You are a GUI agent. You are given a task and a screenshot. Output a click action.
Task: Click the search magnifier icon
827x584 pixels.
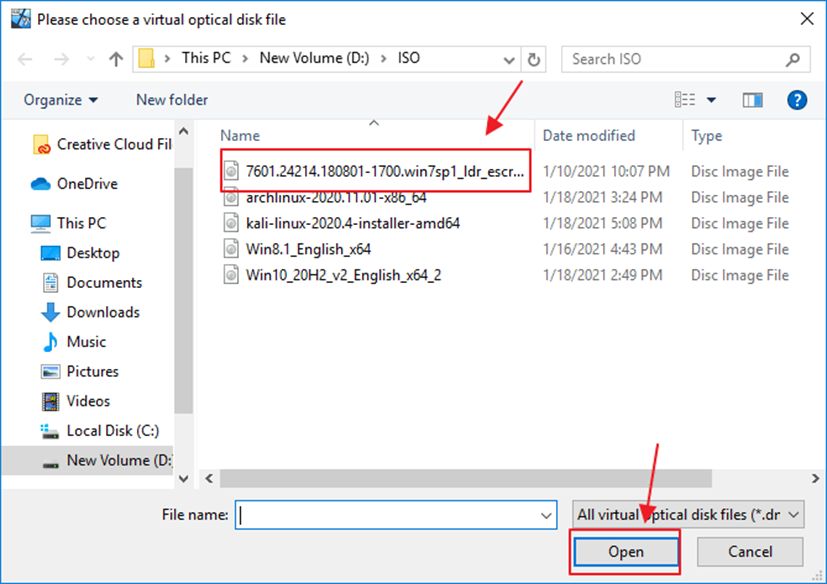coord(793,59)
